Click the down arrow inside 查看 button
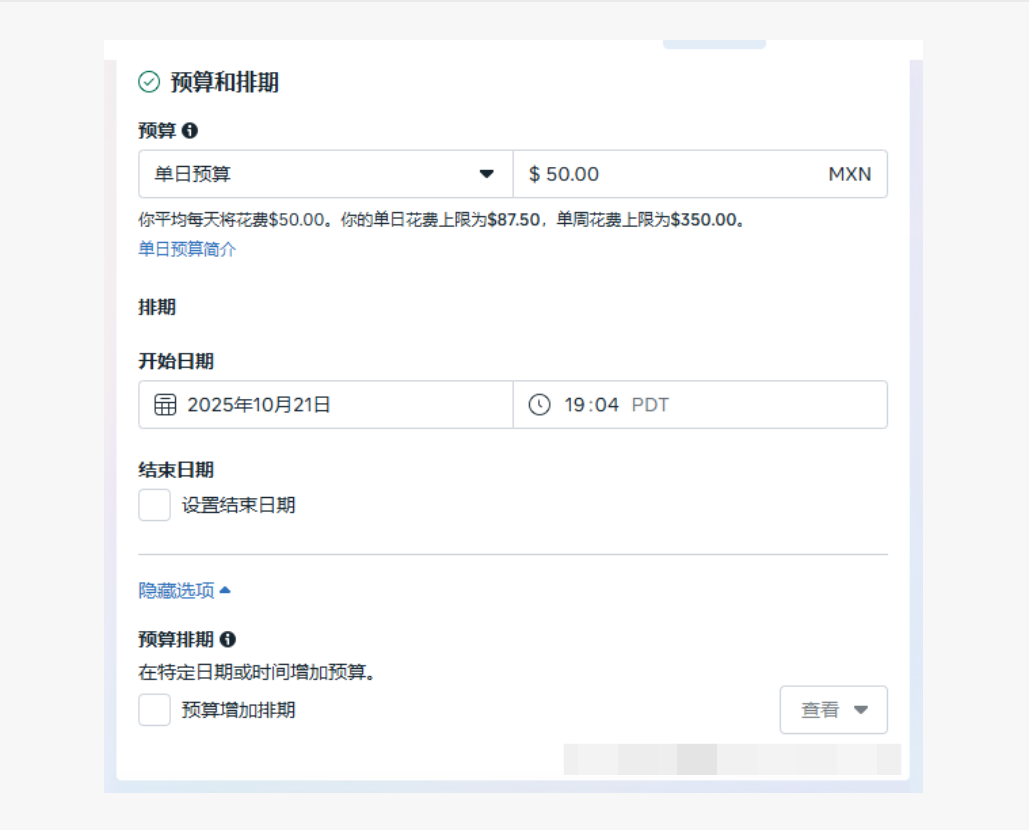1029x830 pixels. 861,710
